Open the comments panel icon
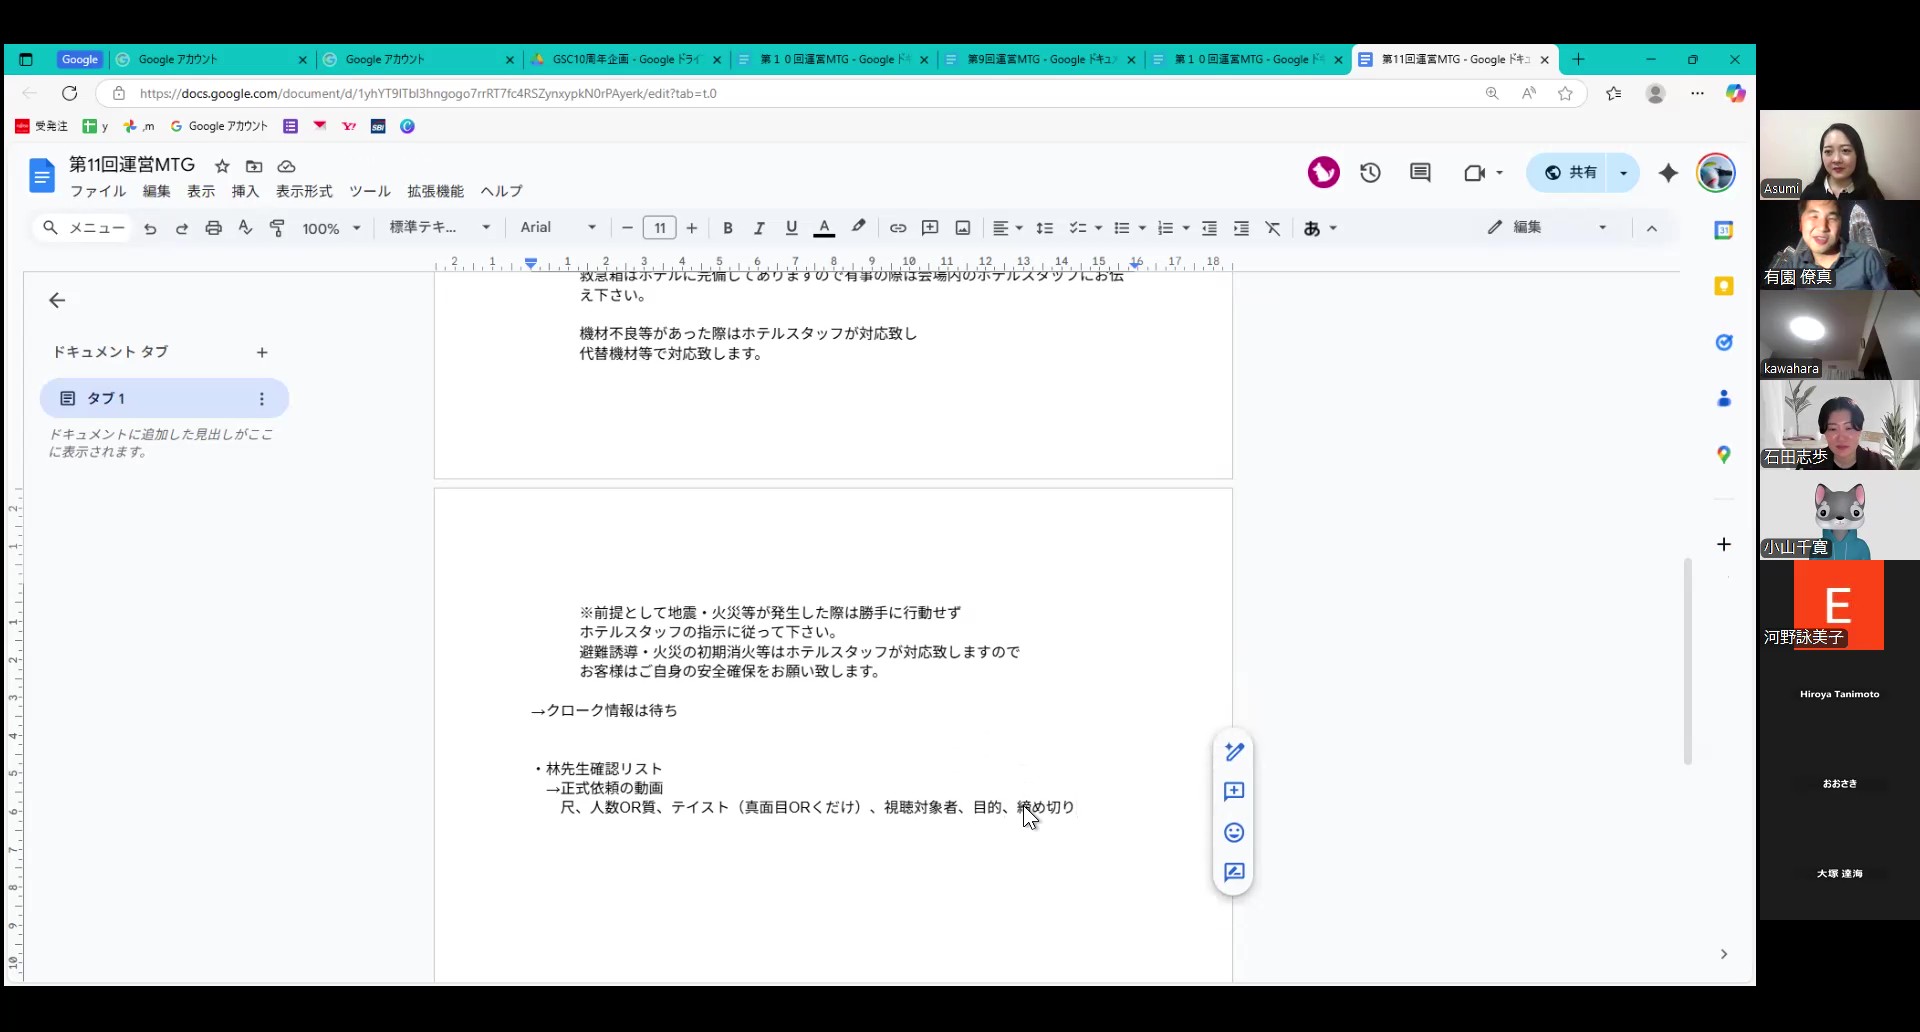 1420,173
